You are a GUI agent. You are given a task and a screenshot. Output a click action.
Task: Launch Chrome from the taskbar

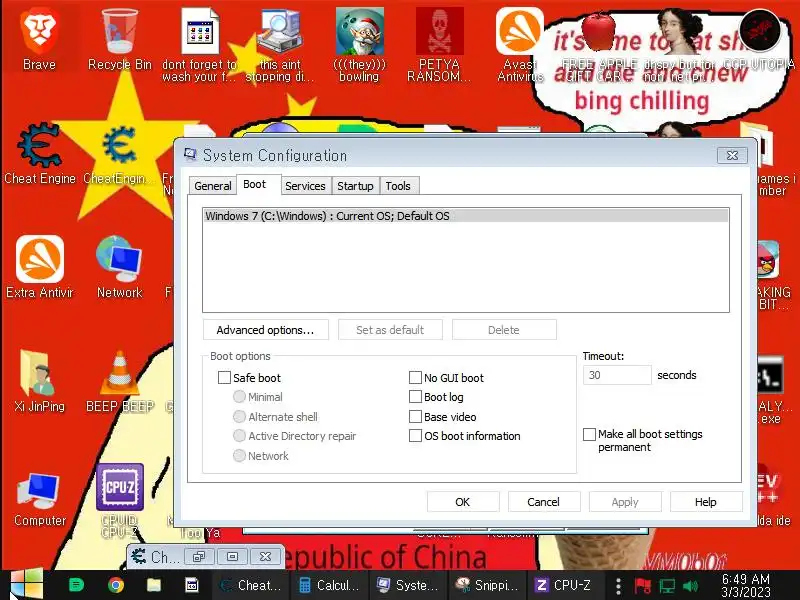coord(116,585)
